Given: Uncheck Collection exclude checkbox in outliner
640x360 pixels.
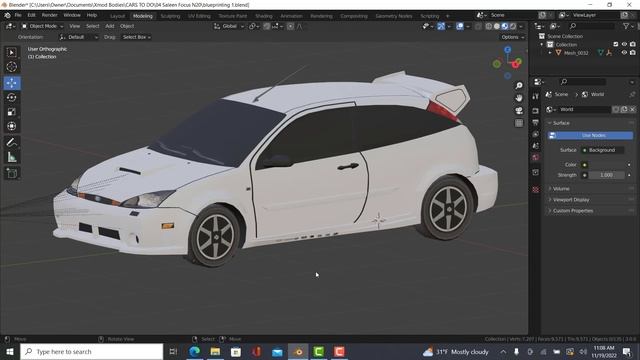Looking at the screenshot, I should (x=616, y=44).
